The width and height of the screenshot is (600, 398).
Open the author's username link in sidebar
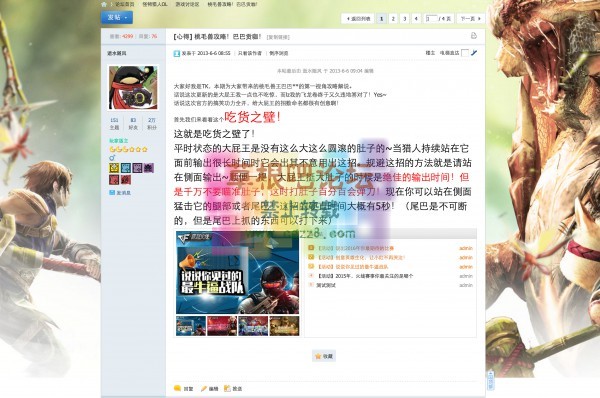(117, 53)
